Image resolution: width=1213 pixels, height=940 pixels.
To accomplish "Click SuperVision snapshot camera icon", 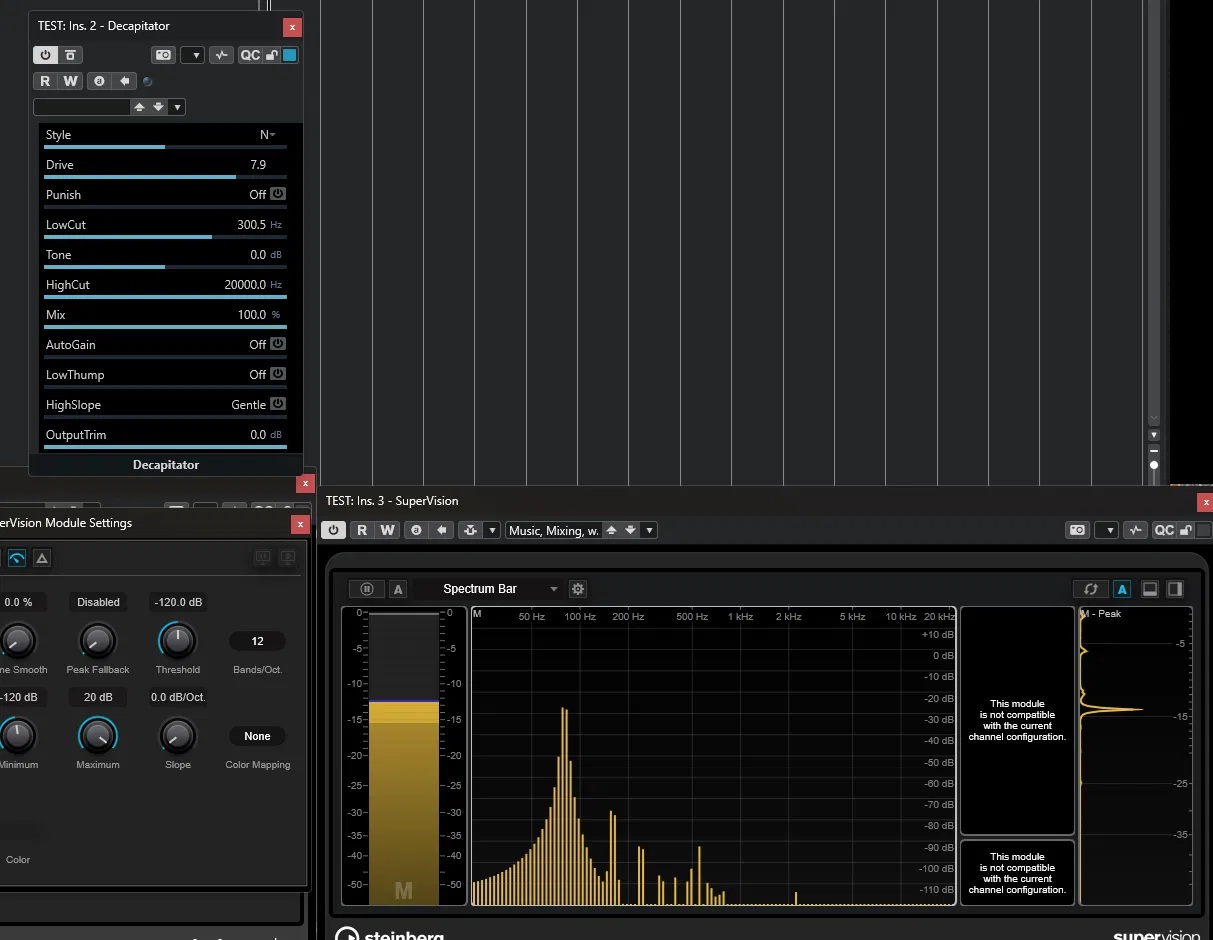I will click(1077, 530).
